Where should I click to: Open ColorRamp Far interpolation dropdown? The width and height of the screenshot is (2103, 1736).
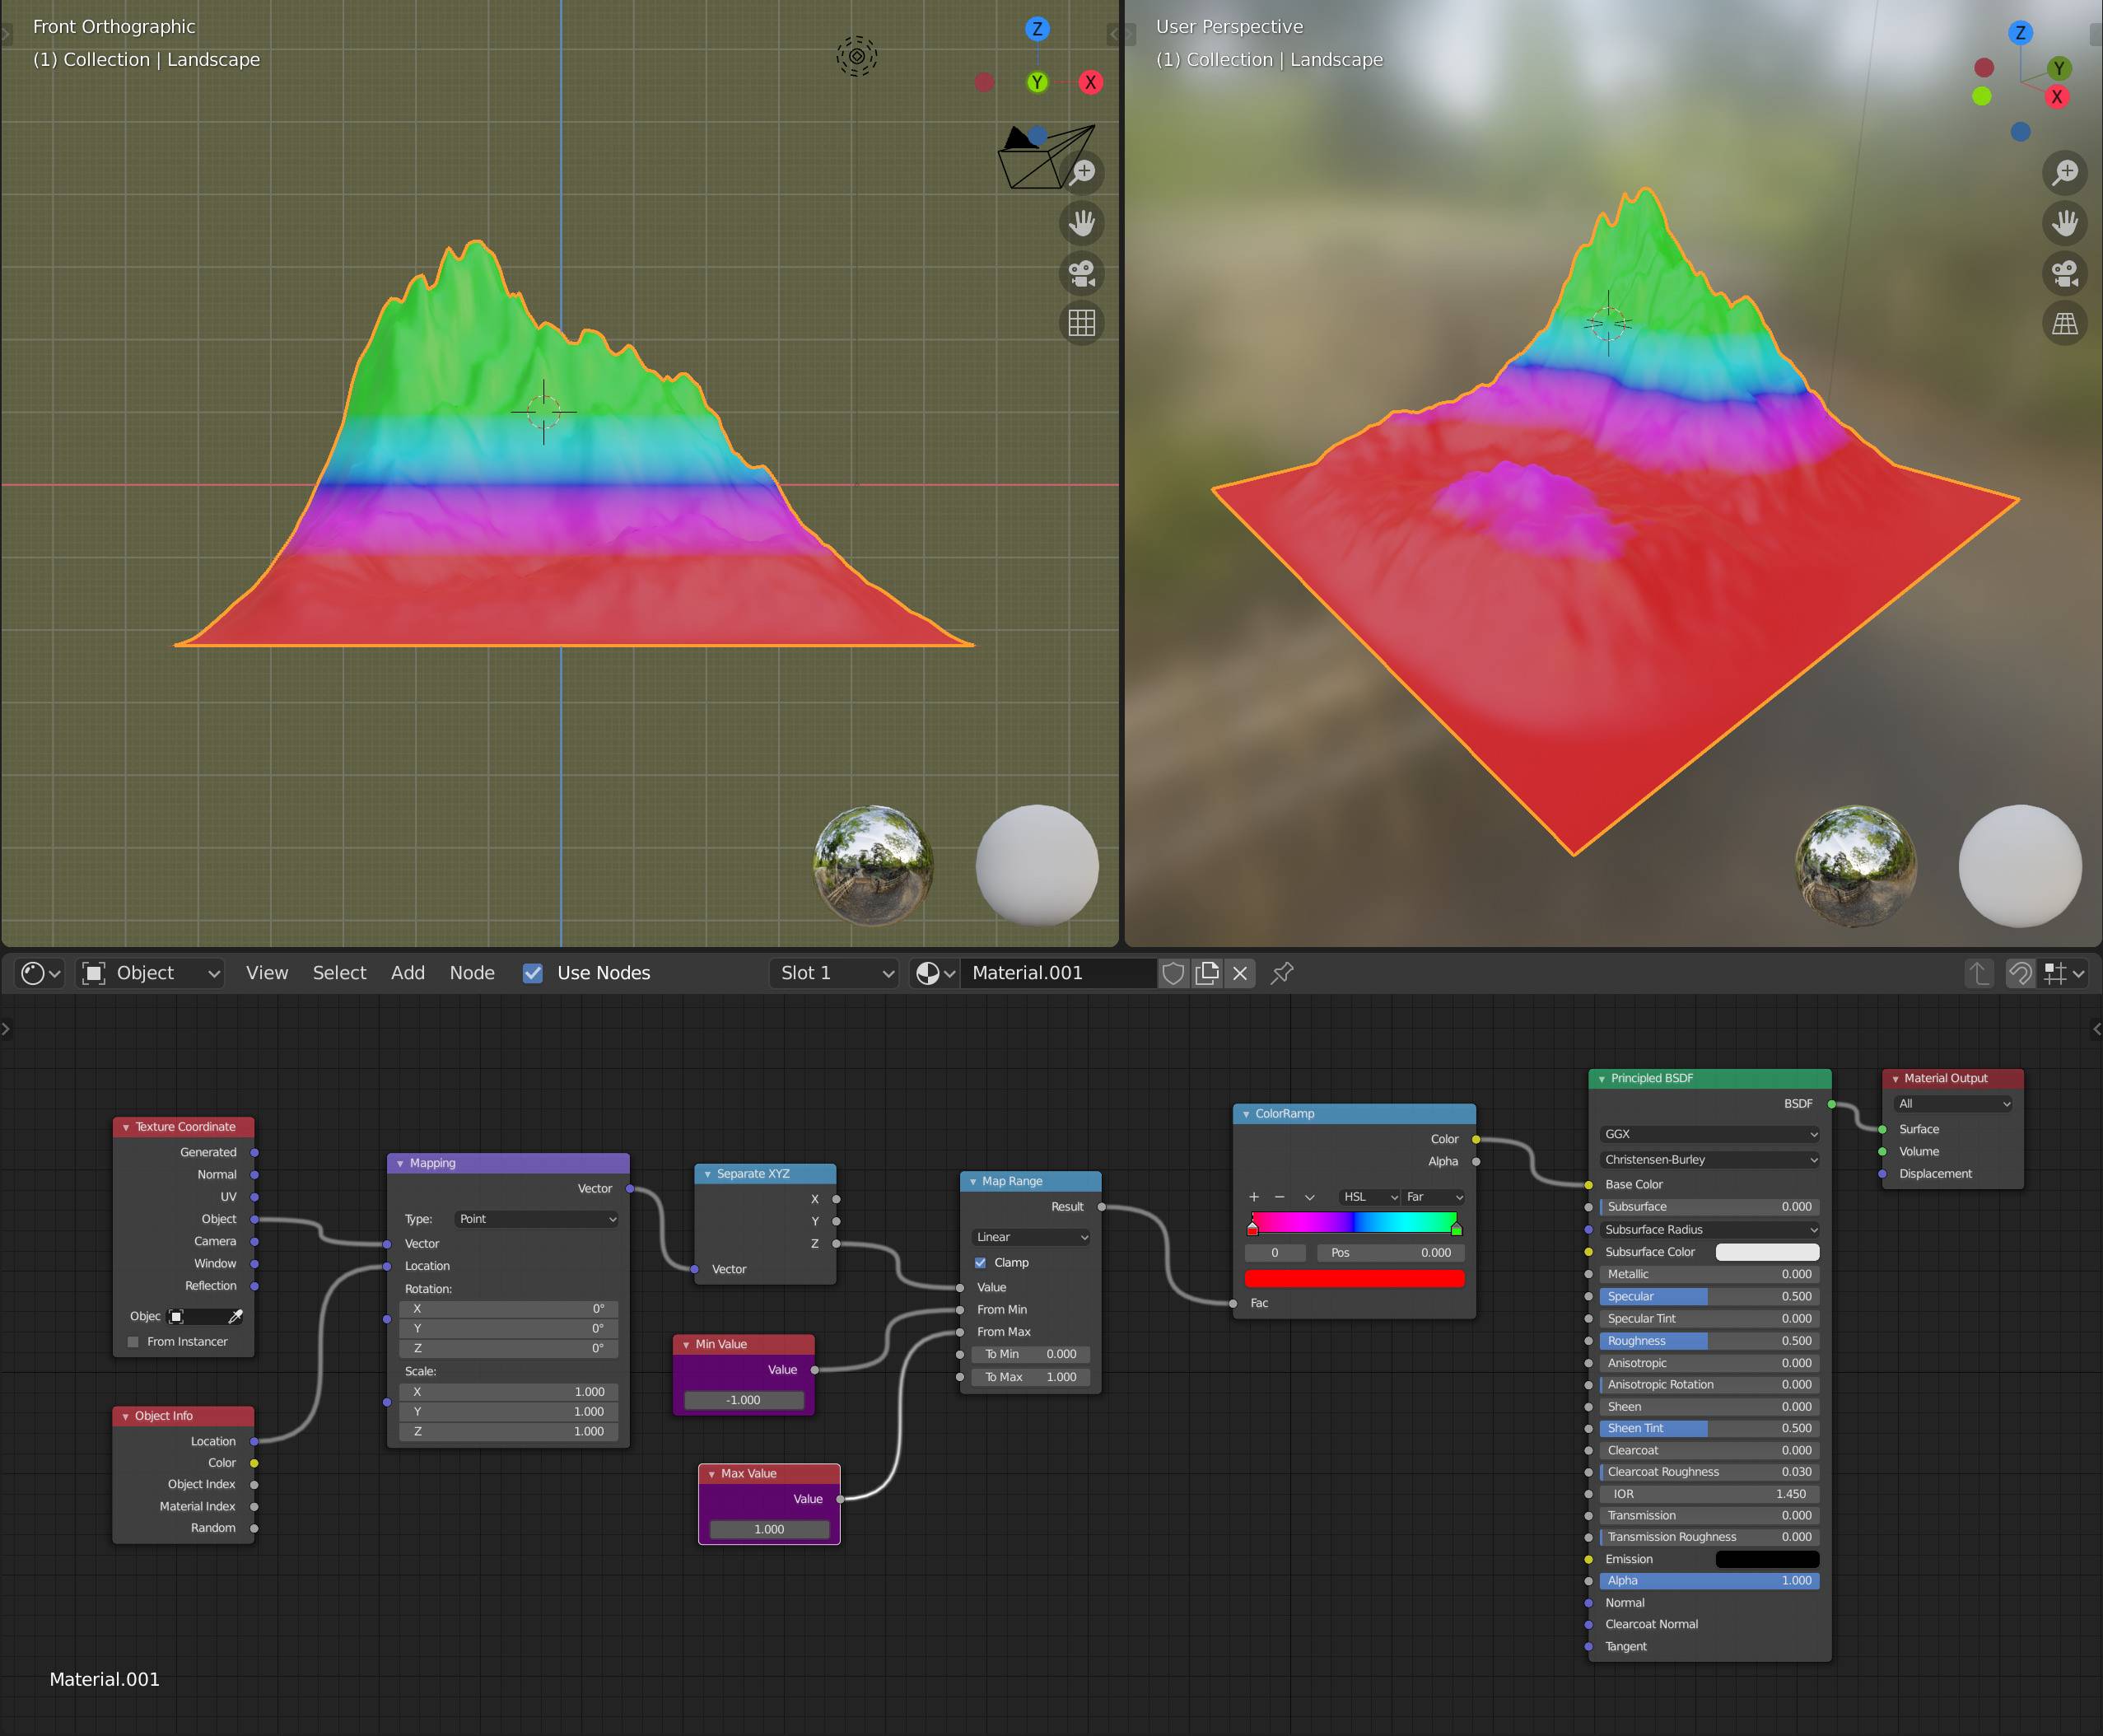pos(1434,1197)
